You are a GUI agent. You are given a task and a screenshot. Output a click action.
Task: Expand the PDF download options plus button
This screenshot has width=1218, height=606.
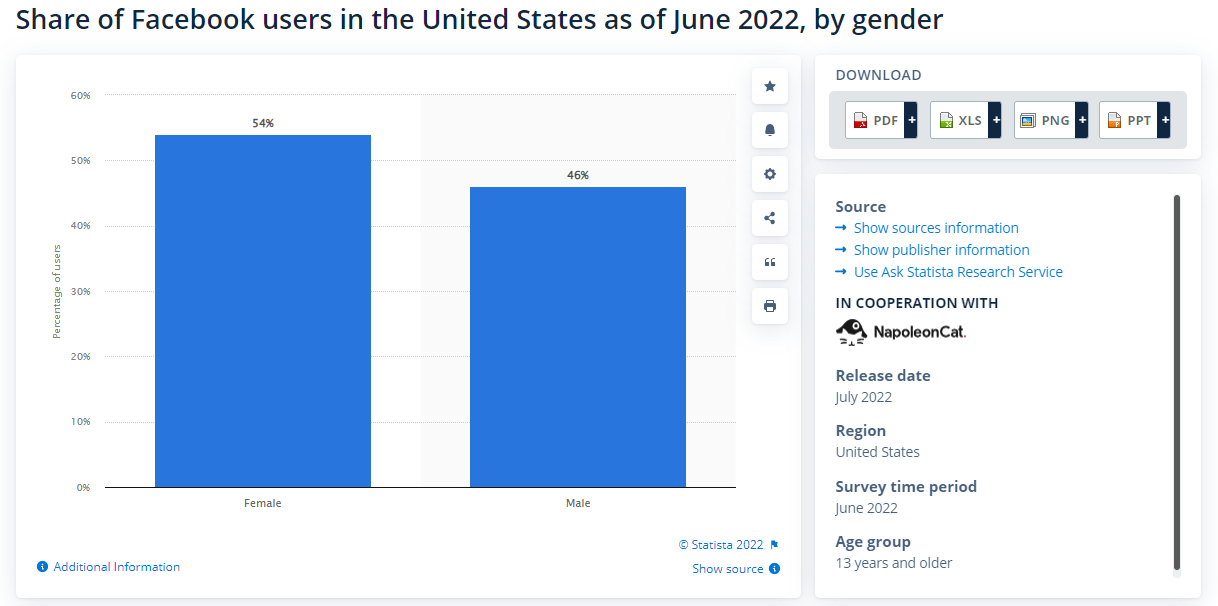tap(911, 119)
